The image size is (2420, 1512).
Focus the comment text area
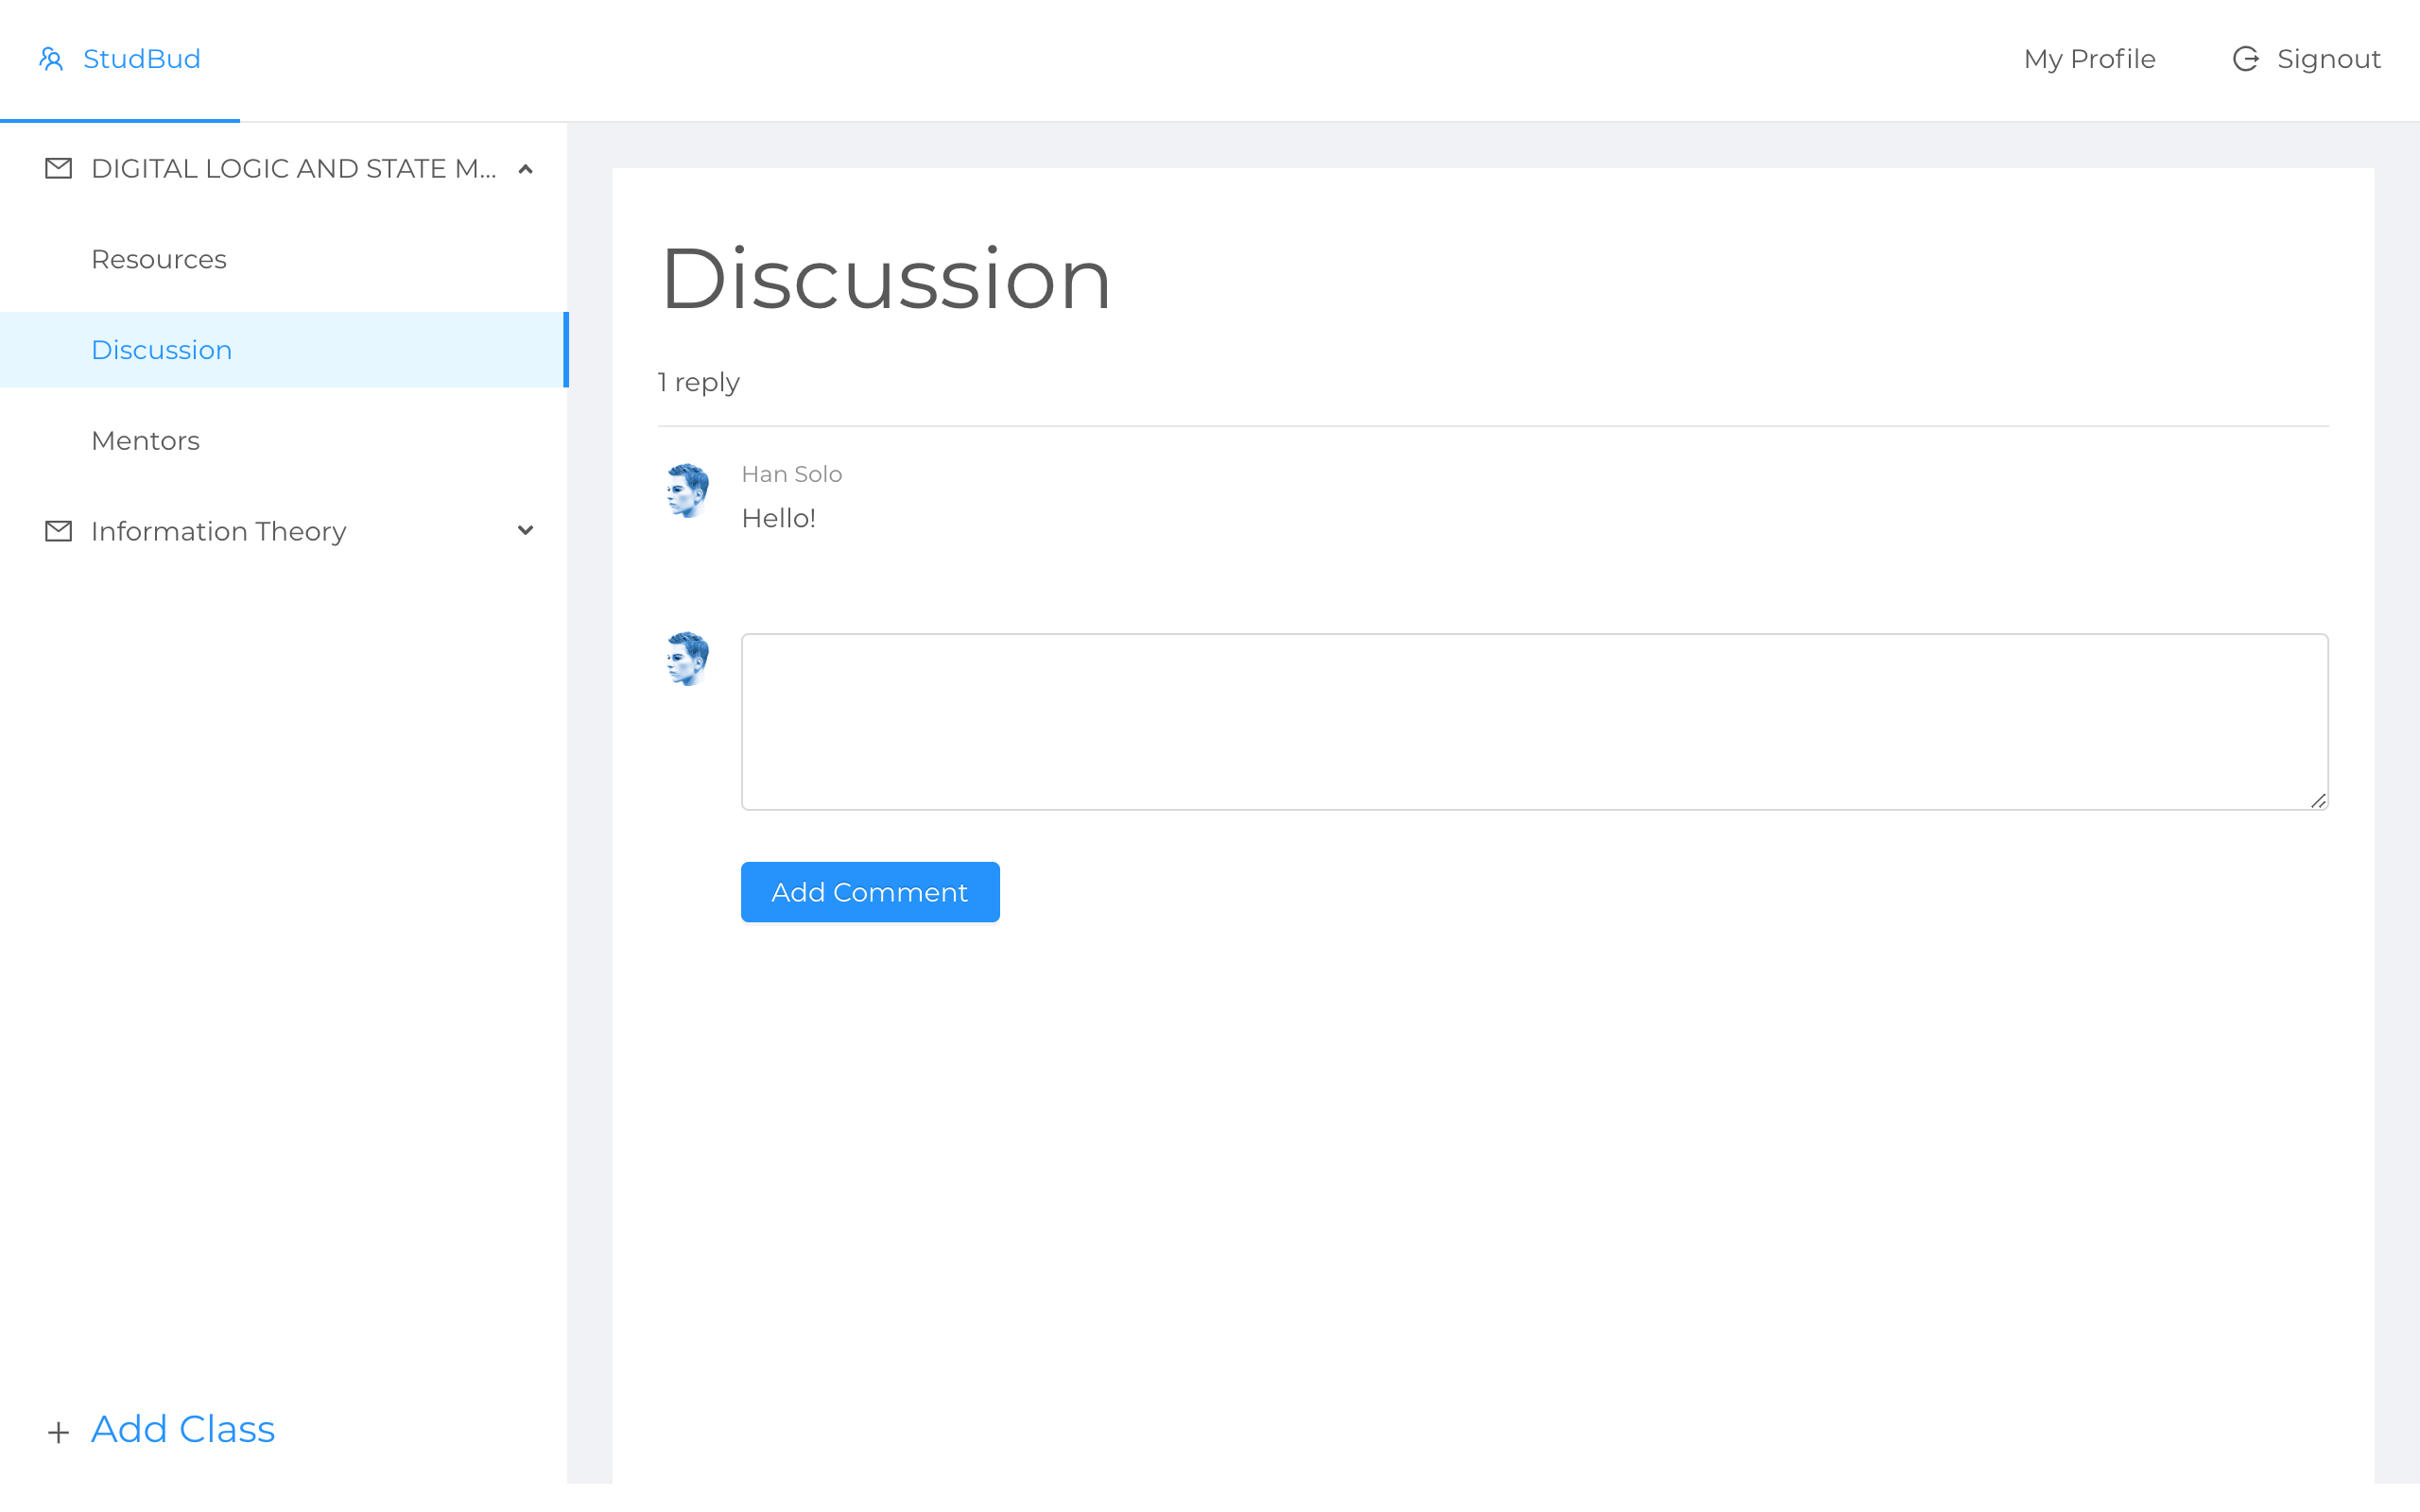tap(1534, 721)
